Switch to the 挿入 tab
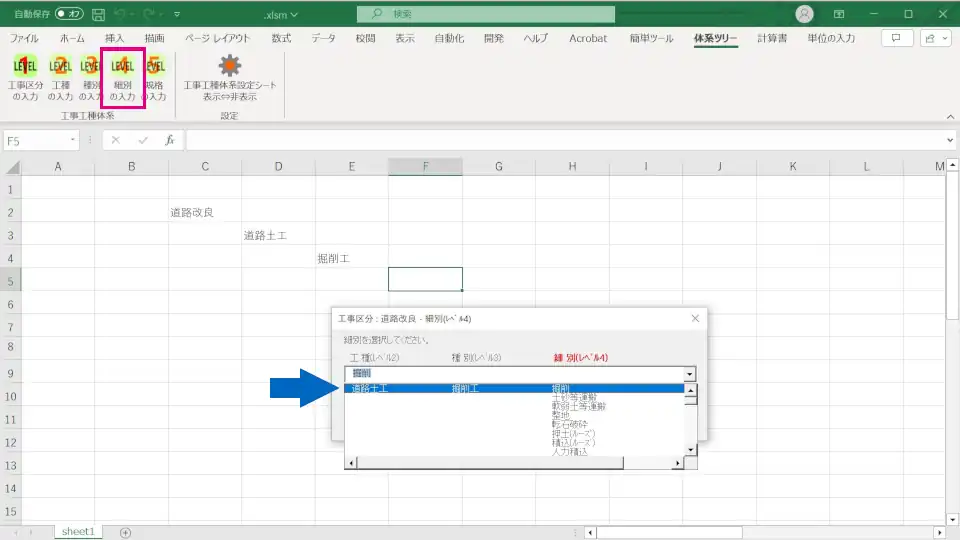Screen dimensions: 960x540 [114, 38]
